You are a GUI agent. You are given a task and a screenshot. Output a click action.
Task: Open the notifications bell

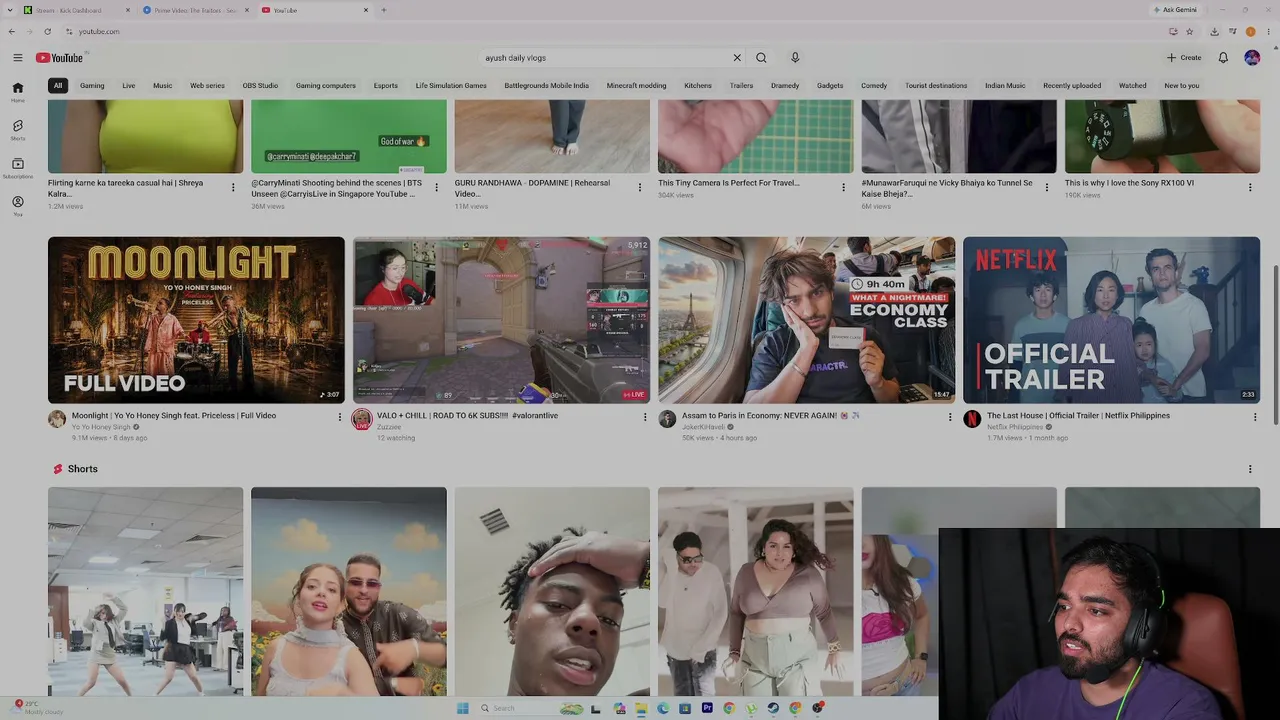(x=1223, y=58)
